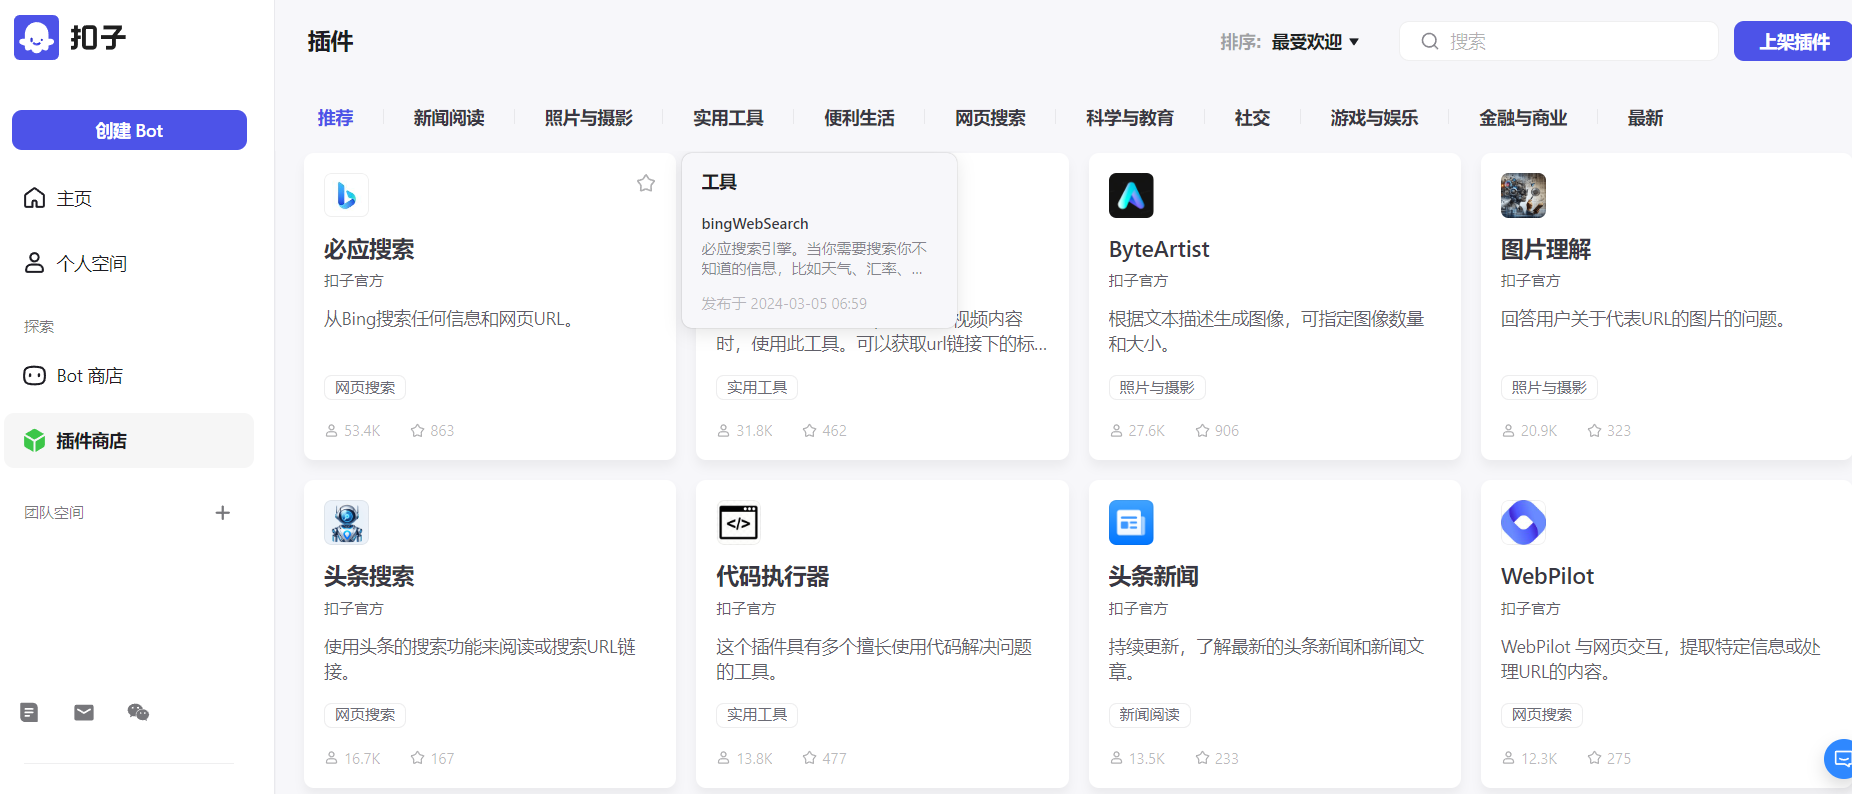Open the 头条搜索 plugin title
The height and width of the screenshot is (794, 1852).
tap(369, 576)
